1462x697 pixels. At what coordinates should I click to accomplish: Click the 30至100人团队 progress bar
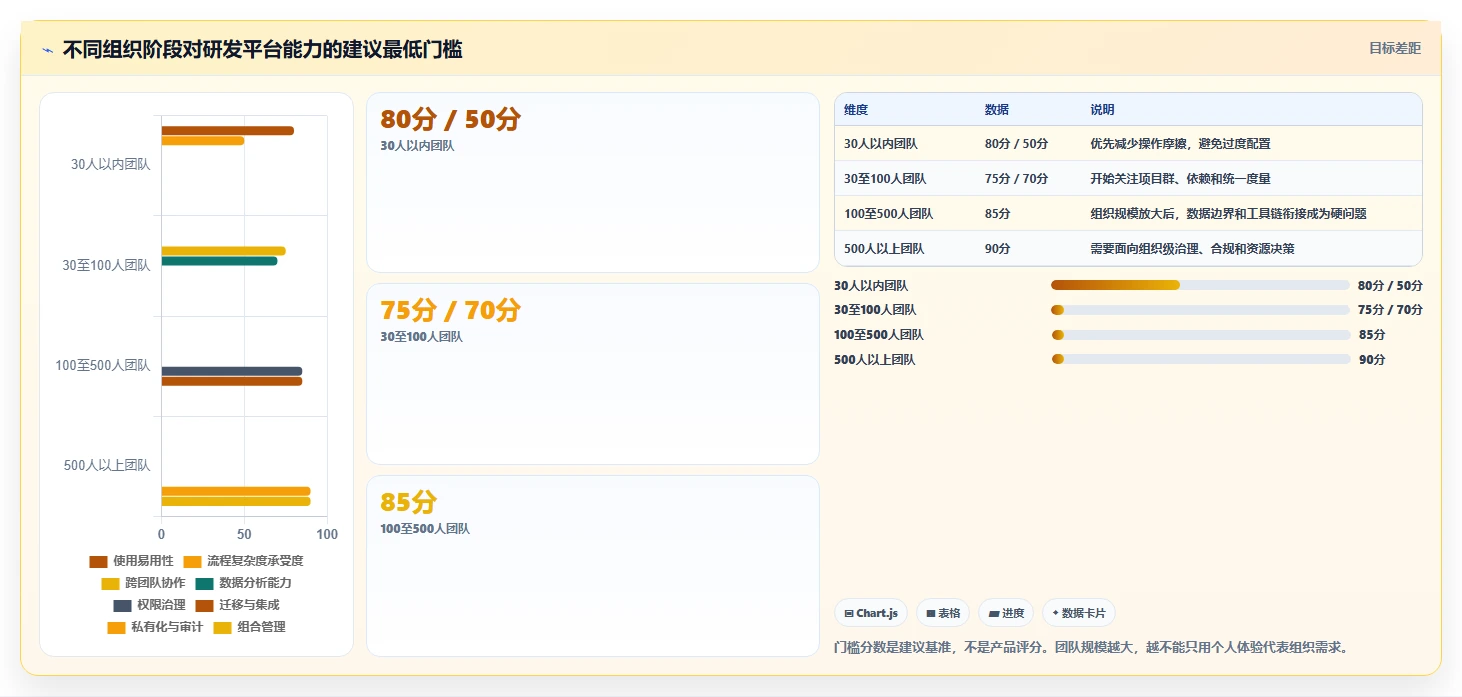click(x=1200, y=310)
